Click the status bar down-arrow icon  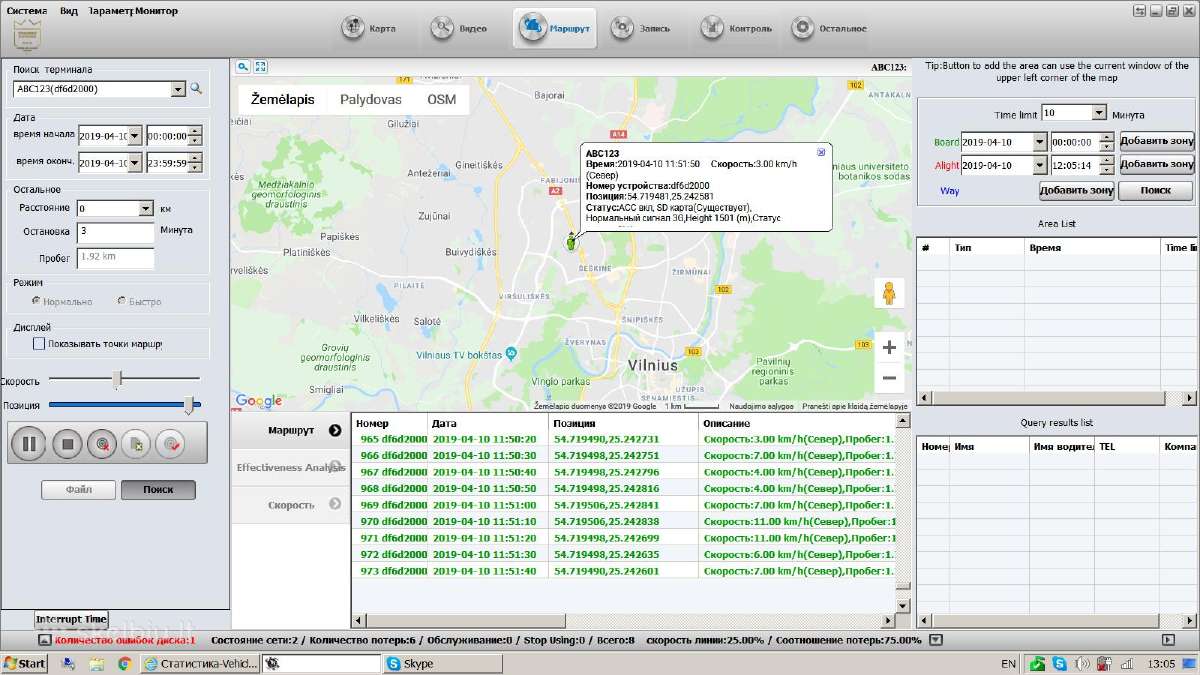pos(935,640)
